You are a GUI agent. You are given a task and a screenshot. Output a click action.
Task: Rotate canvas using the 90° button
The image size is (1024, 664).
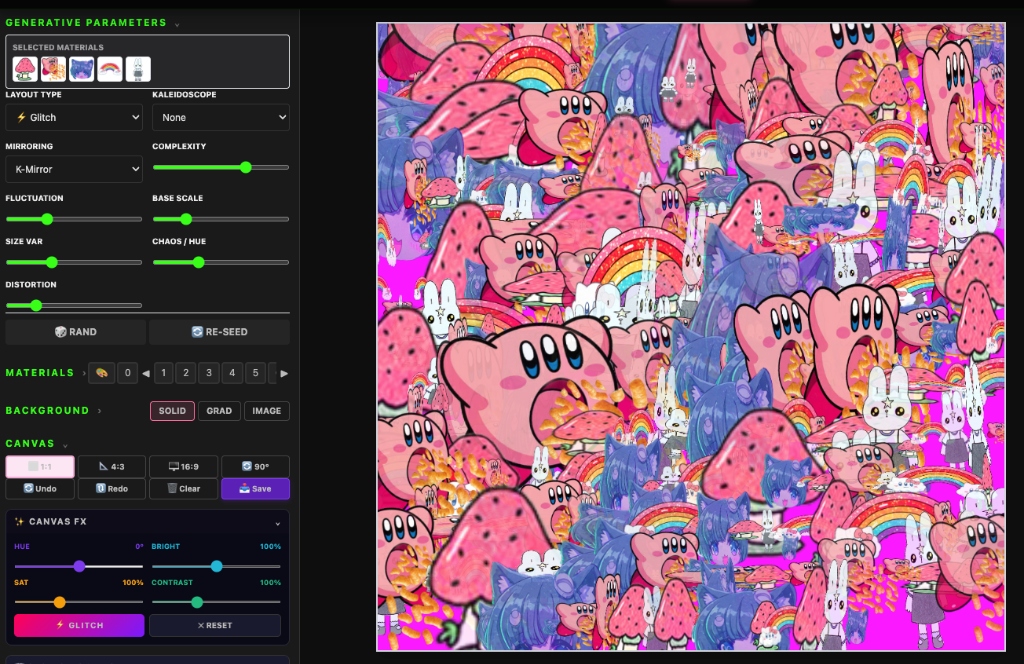(255, 467)
